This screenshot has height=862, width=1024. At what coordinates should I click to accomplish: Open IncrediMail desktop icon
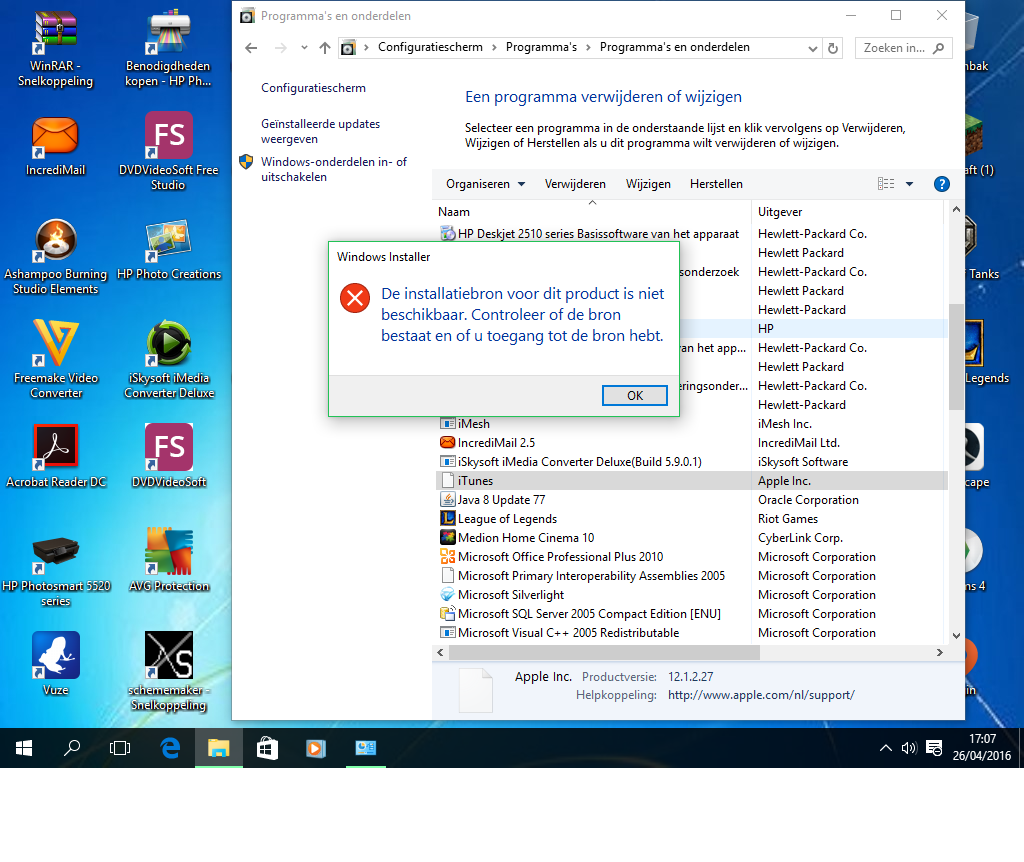tap(56, 147)
